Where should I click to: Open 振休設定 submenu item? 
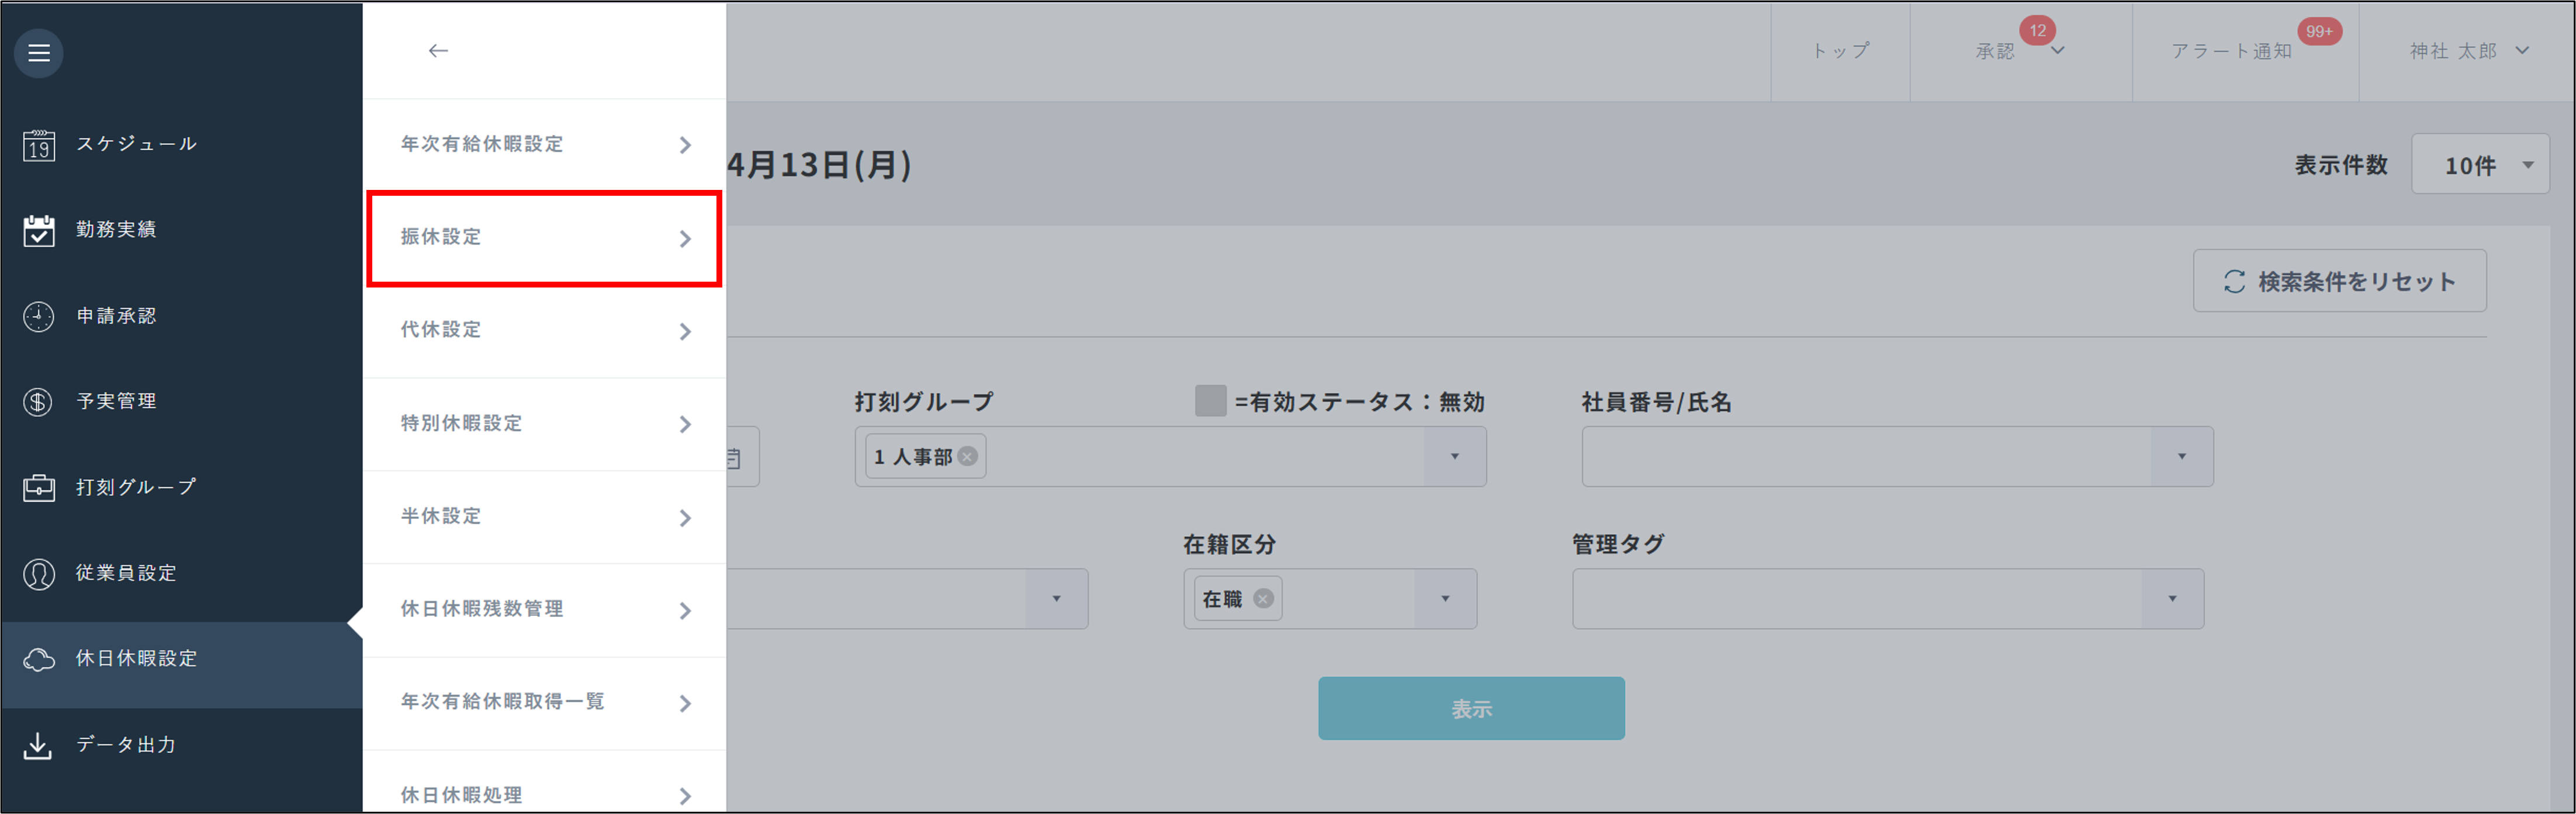[544, 238]
